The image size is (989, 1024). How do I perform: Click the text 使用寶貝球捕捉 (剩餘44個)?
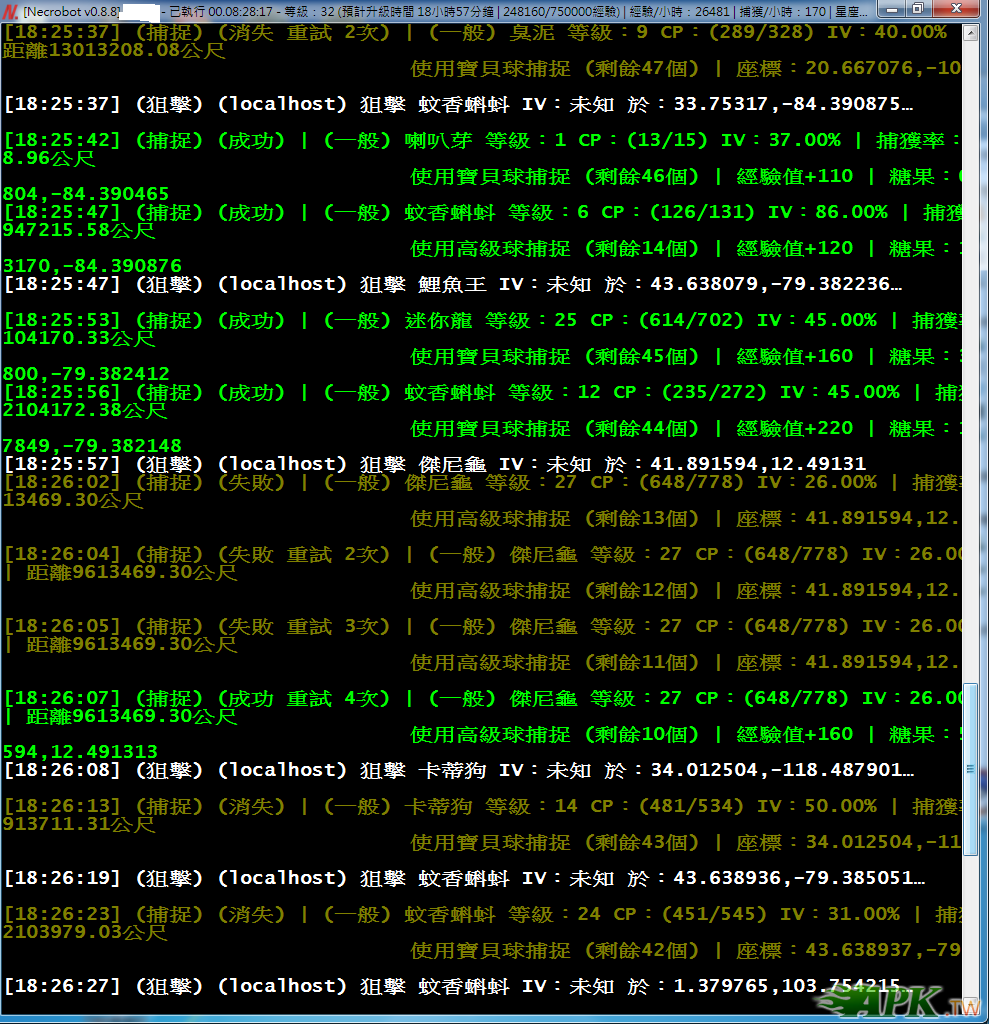555,428
